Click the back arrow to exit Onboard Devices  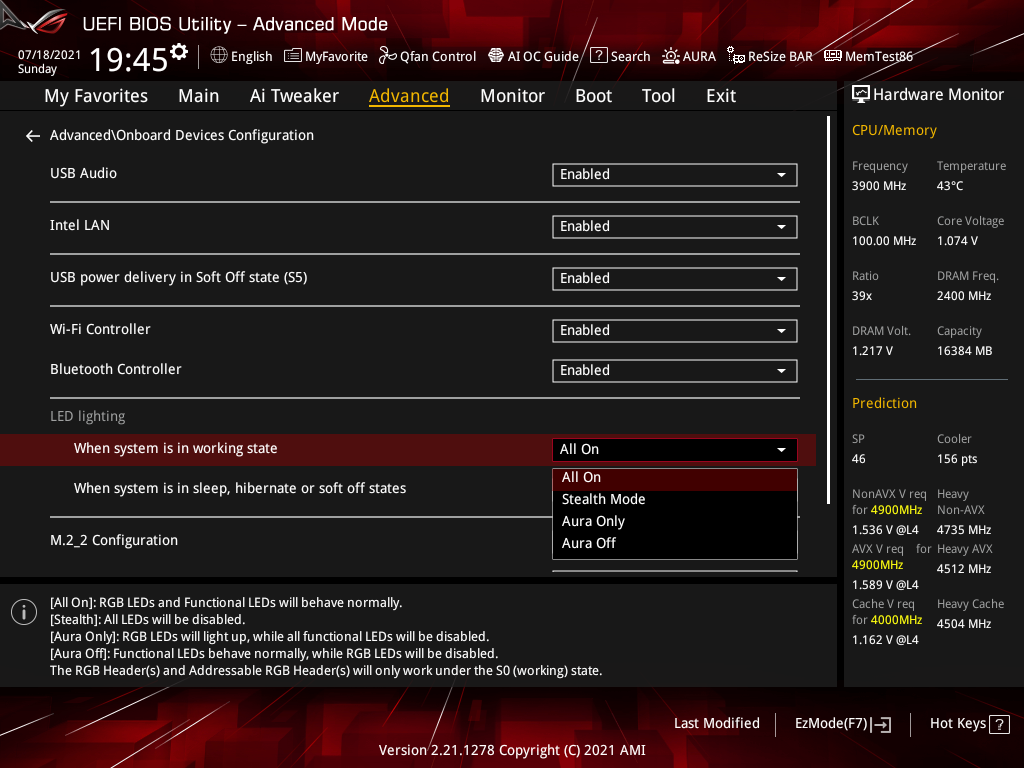coord(32,135)
